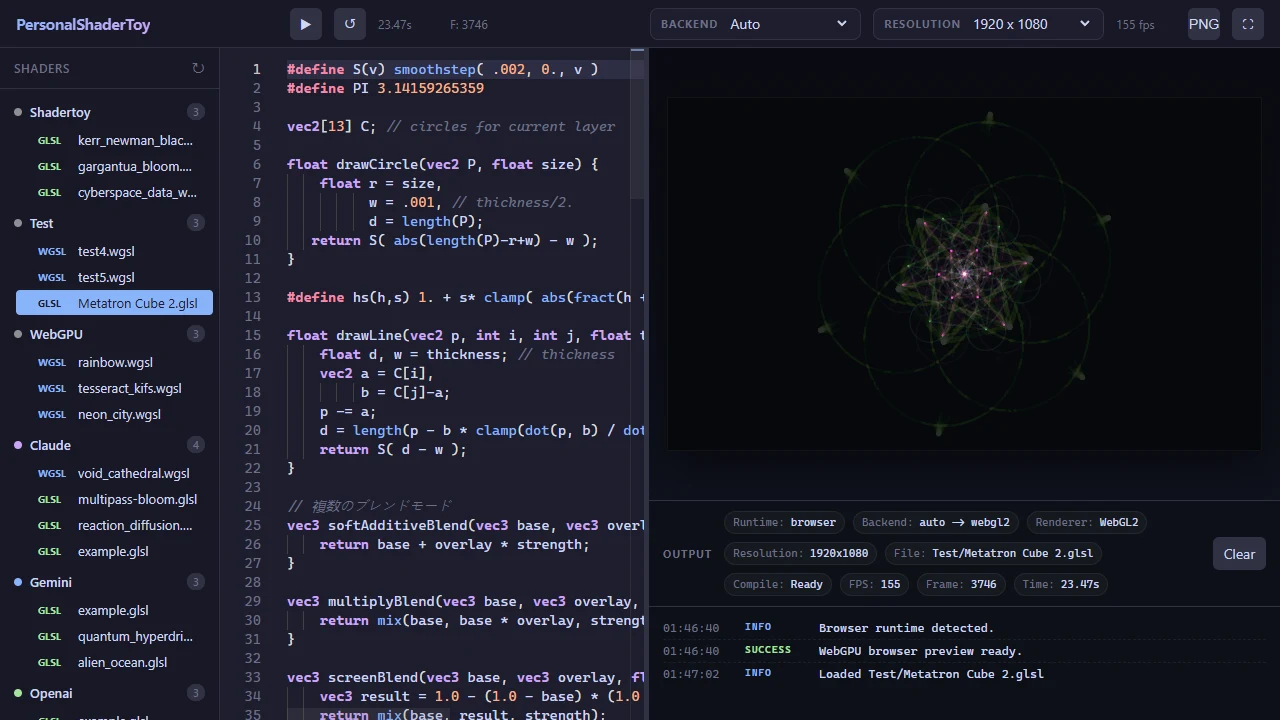Click the FPS: 155 chip

pos(875,584)
